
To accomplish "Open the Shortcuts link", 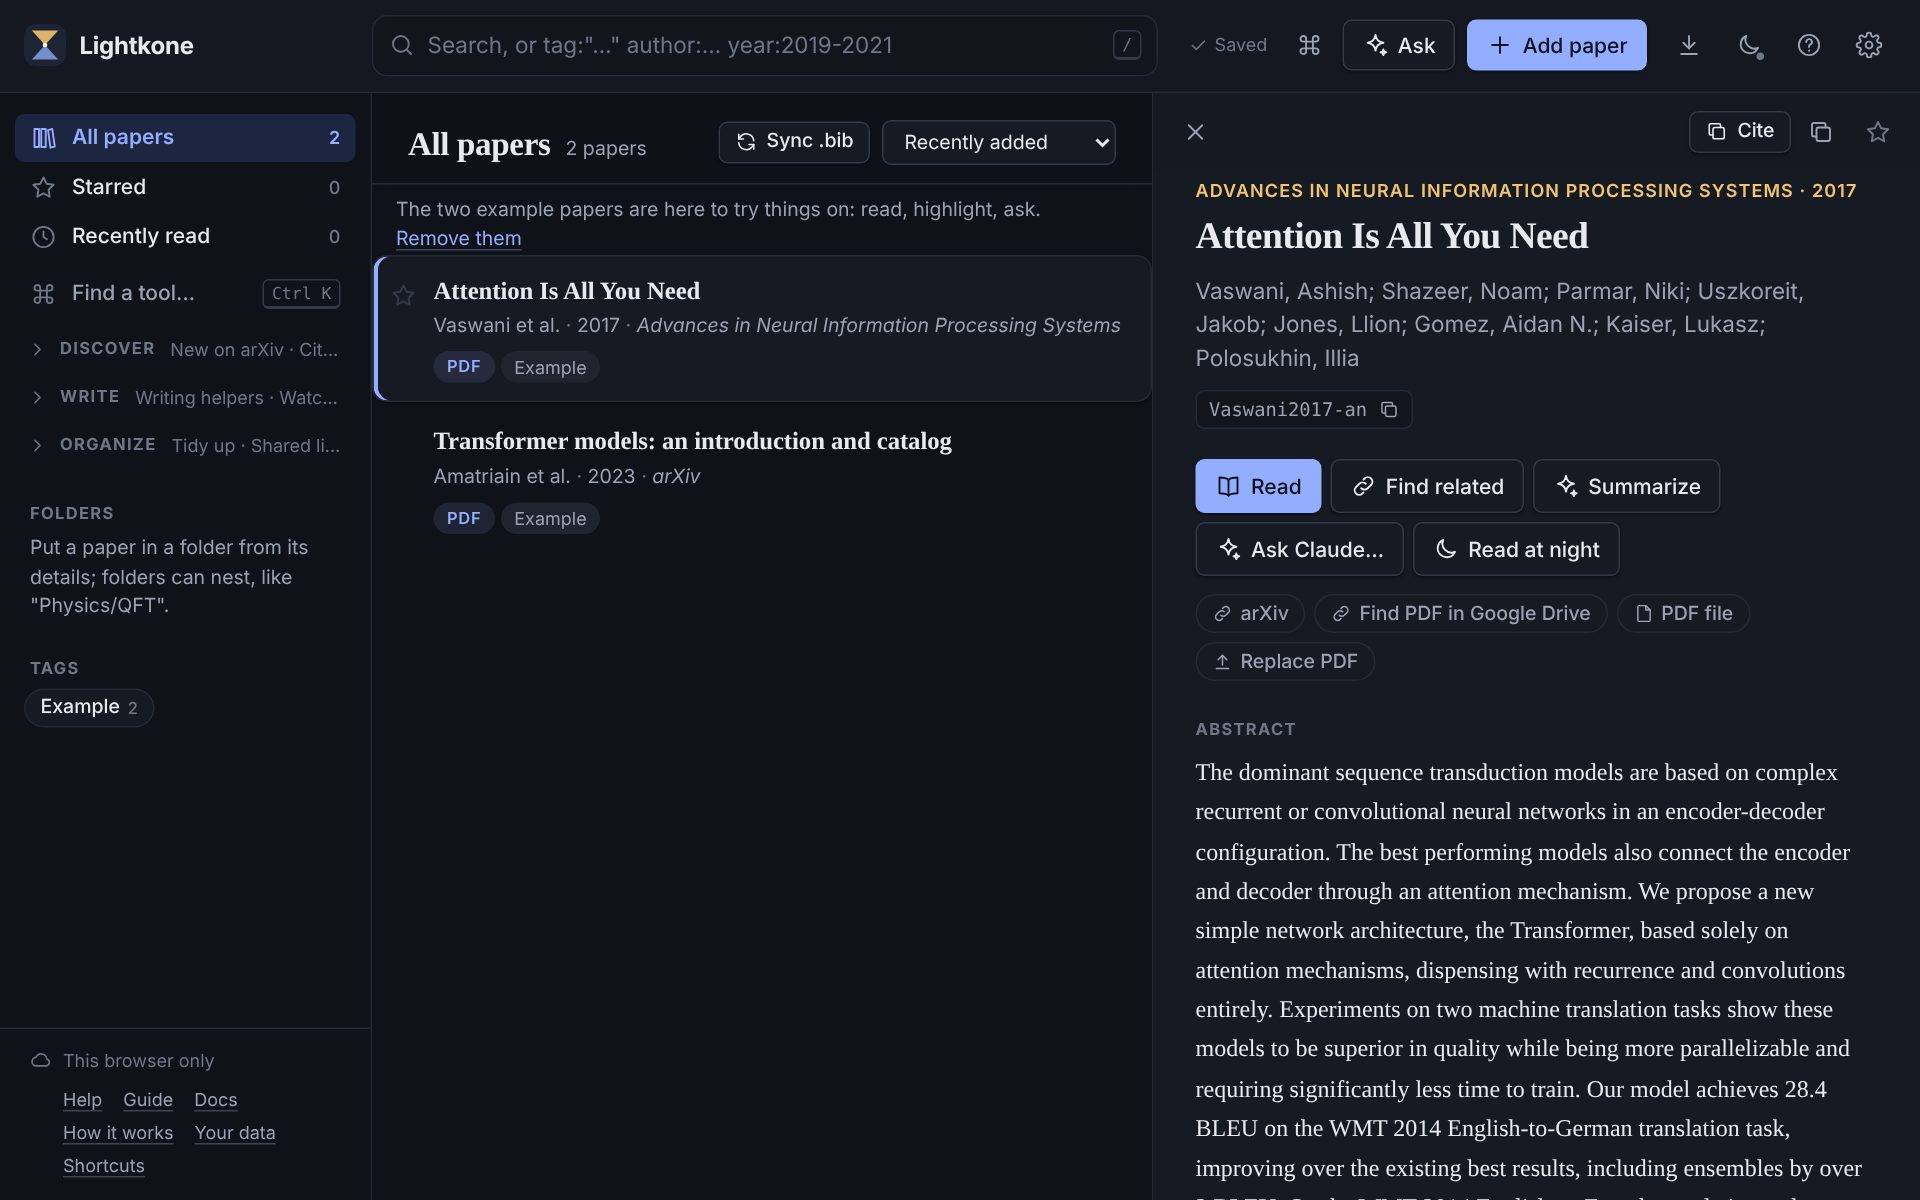I will pyautogui.click(x=104, y=1166).
